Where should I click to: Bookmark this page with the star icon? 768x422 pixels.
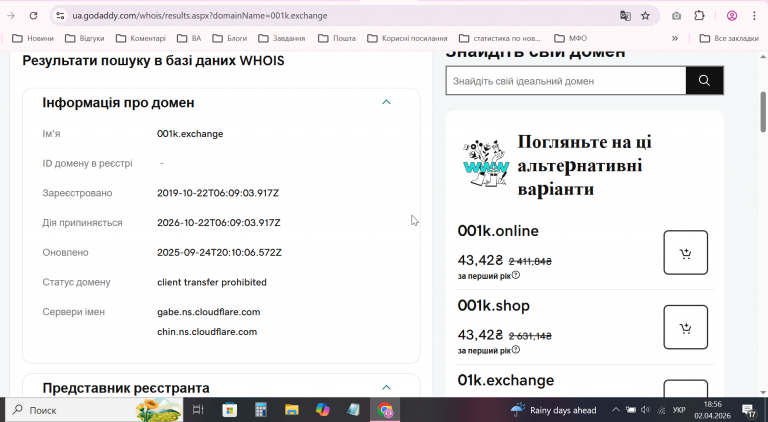tap(646, 16)
